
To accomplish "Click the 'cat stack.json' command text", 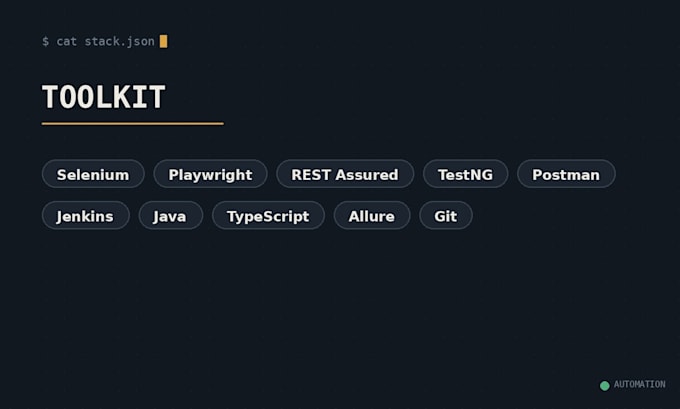I will pyautogui.click(x=105, y=42).
